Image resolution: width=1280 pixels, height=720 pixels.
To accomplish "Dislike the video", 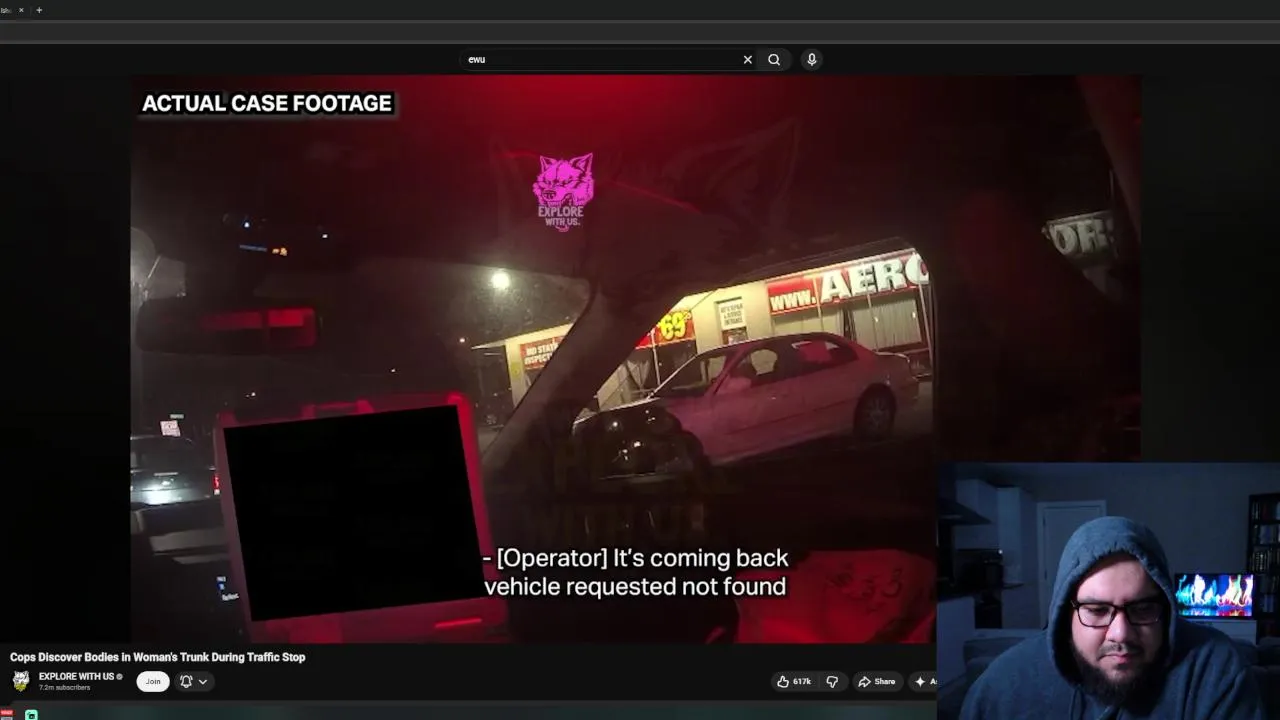I will 832,681.
